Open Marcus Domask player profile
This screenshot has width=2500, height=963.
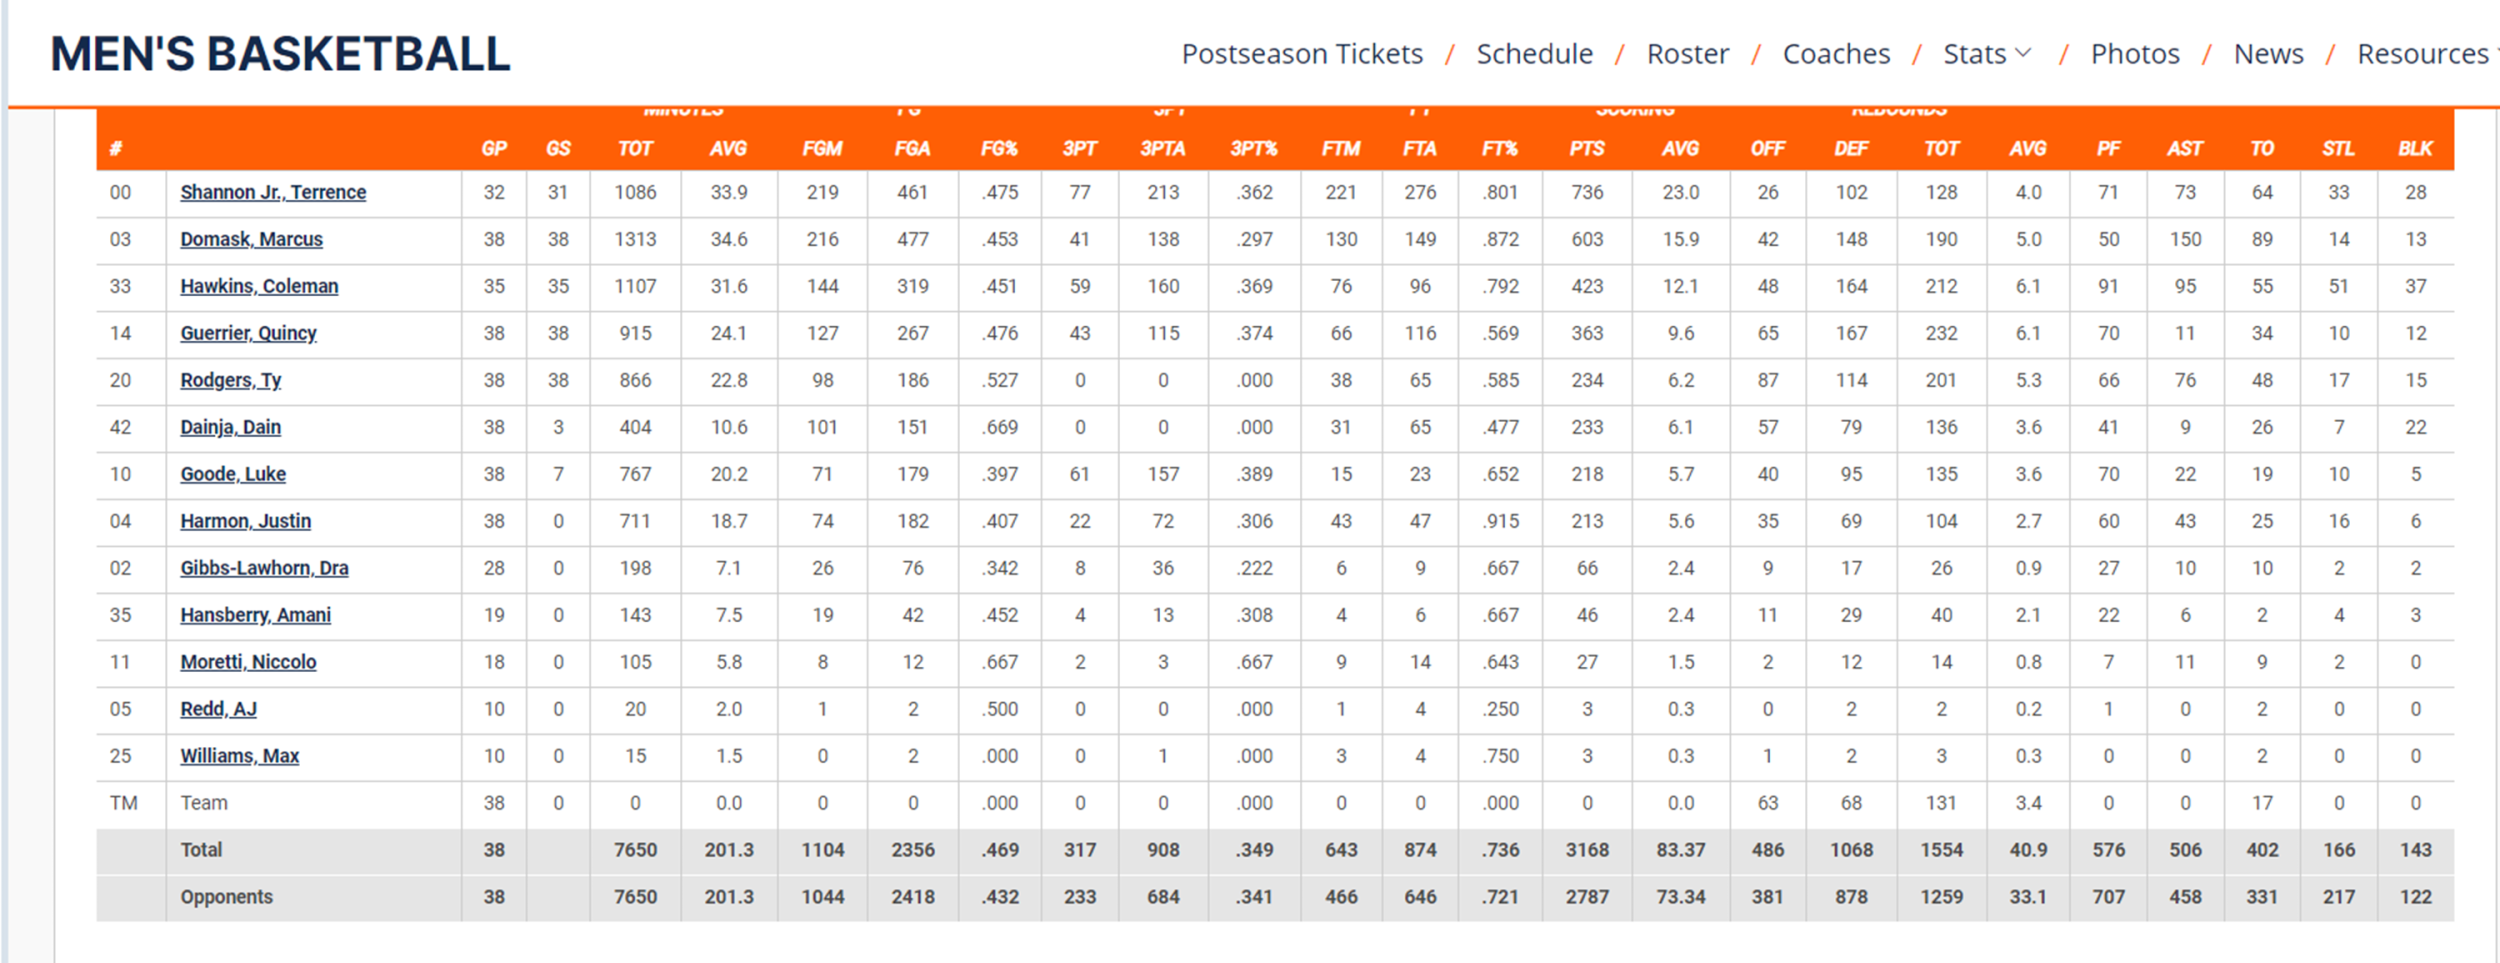(251, 239)
